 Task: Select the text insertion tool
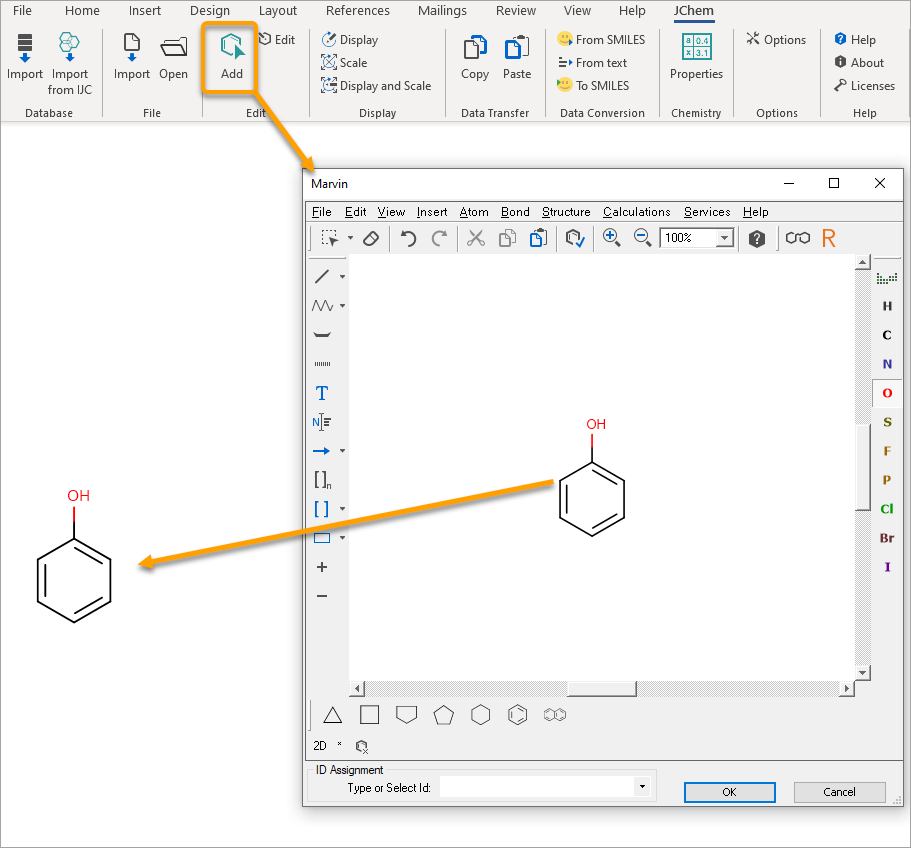click(321, 392)
